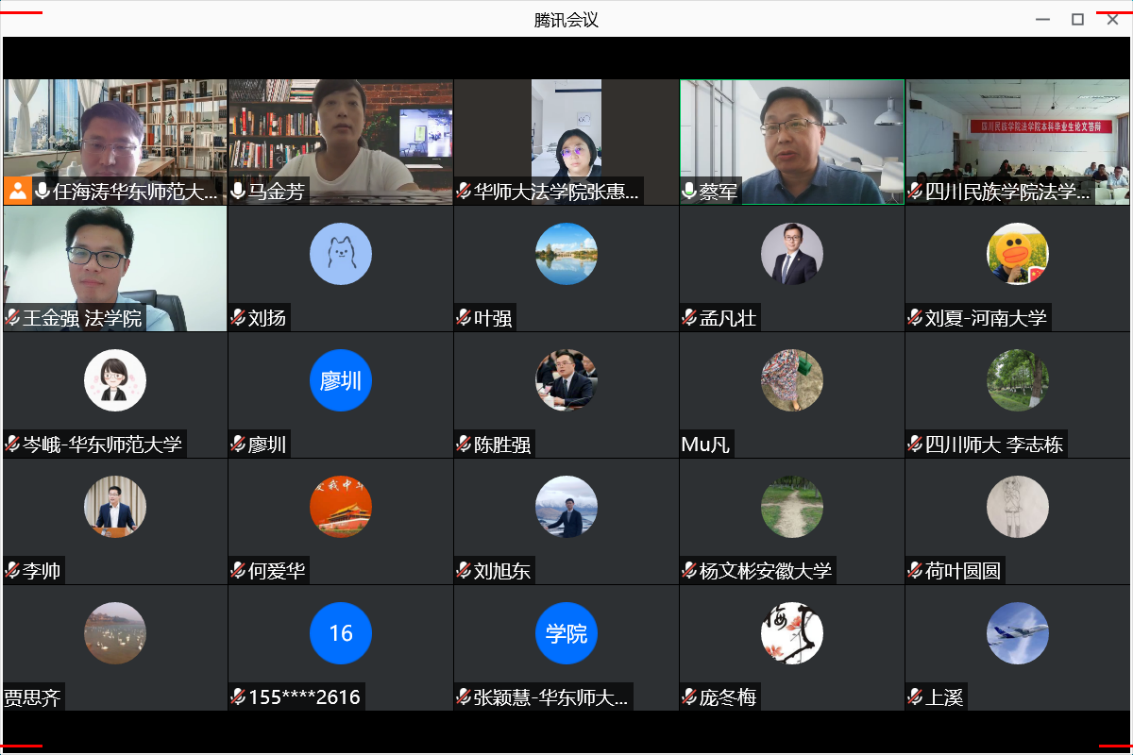
Task: Click the muted microphone icon next to 李帅
Action: 13,571
